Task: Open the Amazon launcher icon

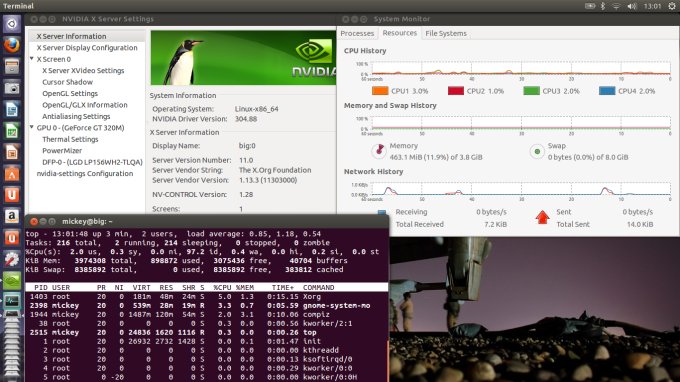Action: click(x=12, y=216)
